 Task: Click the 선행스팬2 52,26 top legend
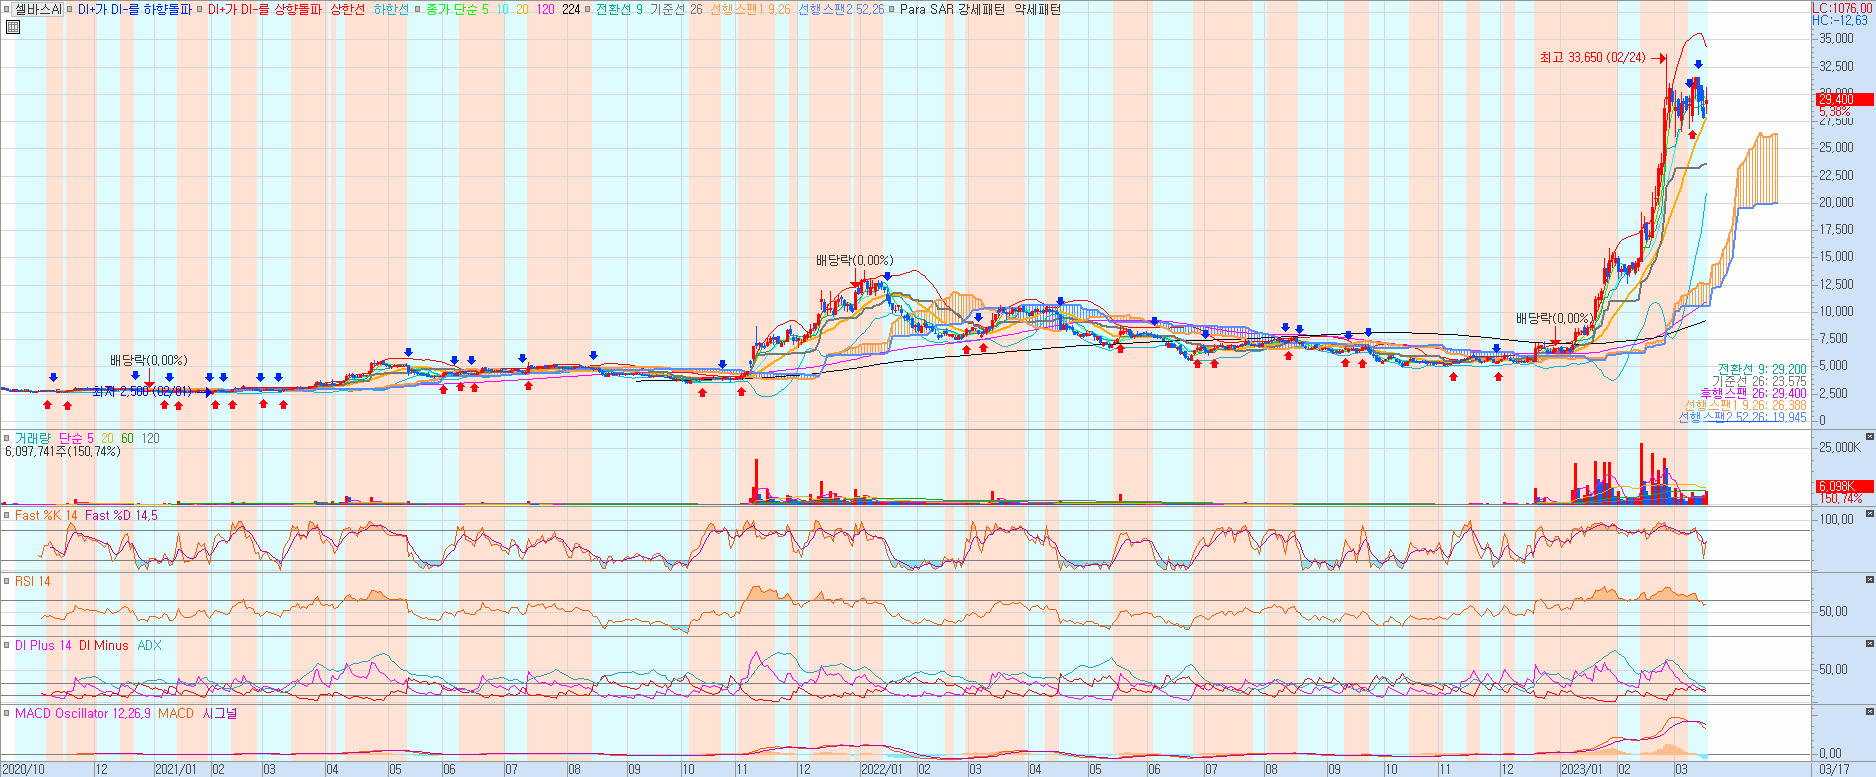pyautogui.click(x=841, y=9)
